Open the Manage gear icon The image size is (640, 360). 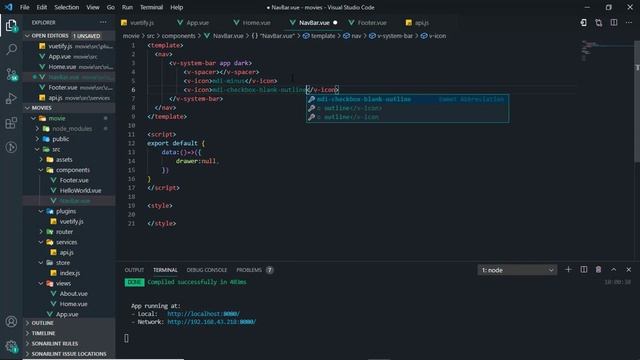(x=11, y=346)
